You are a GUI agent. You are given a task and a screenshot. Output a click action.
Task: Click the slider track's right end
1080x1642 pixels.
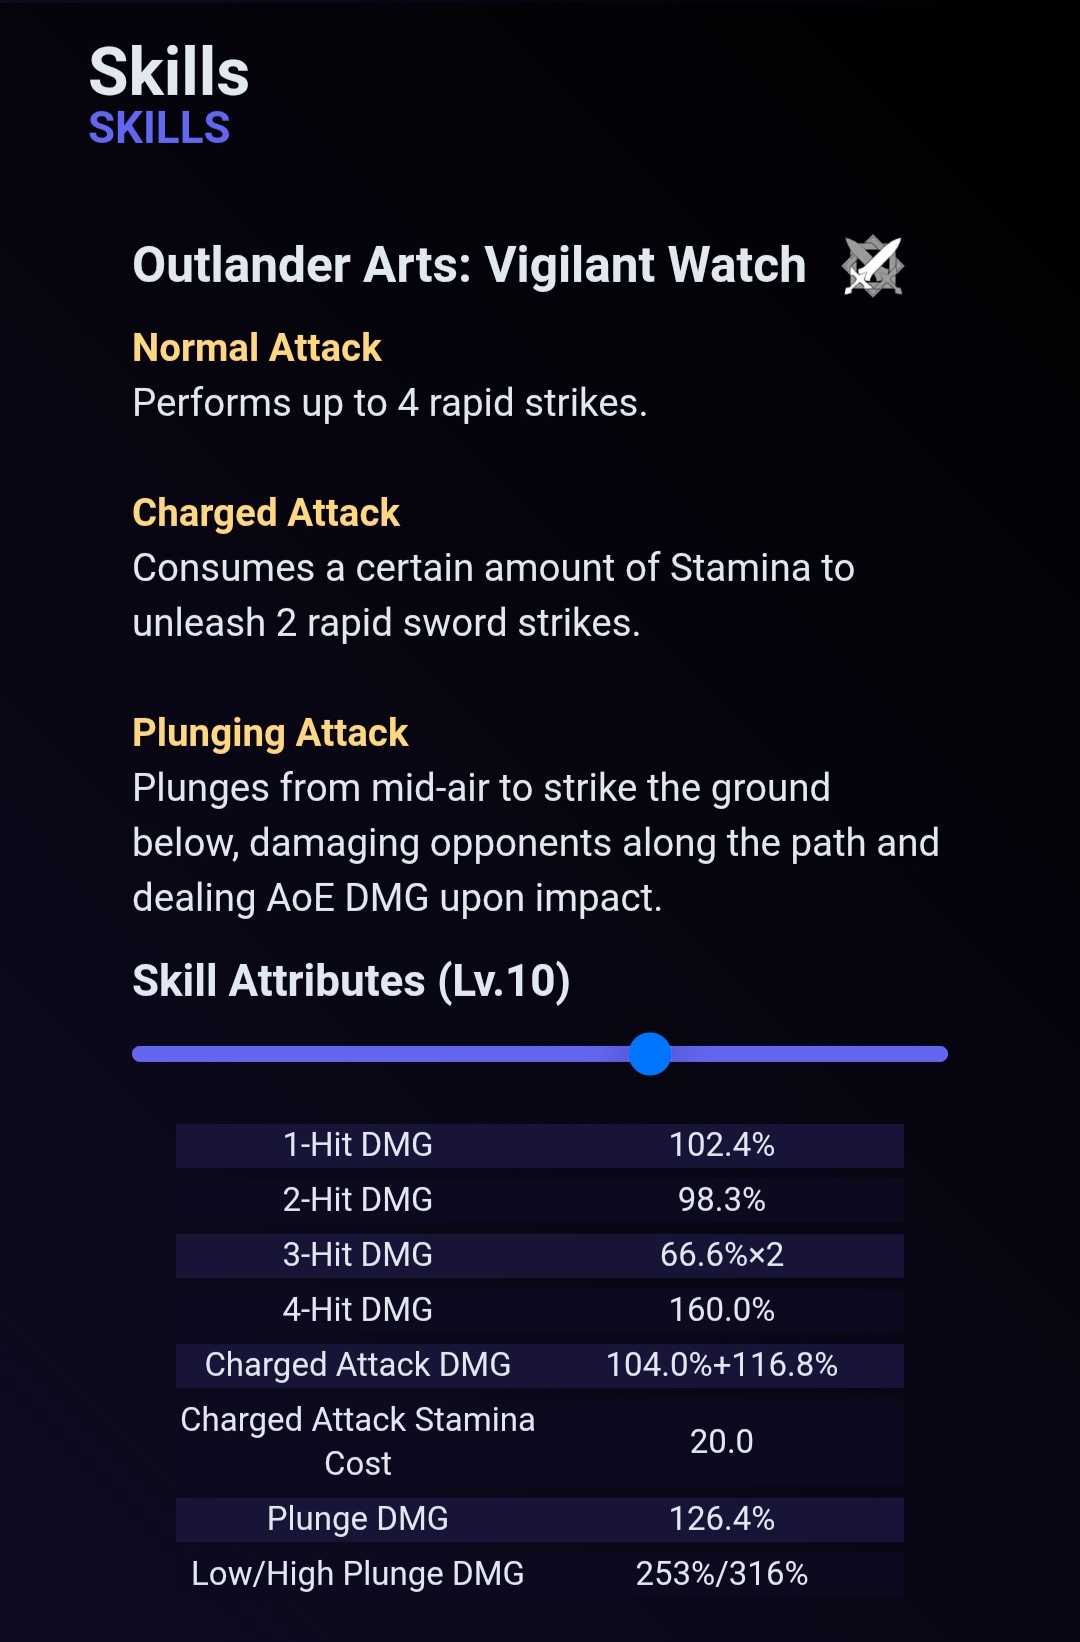938,1054
